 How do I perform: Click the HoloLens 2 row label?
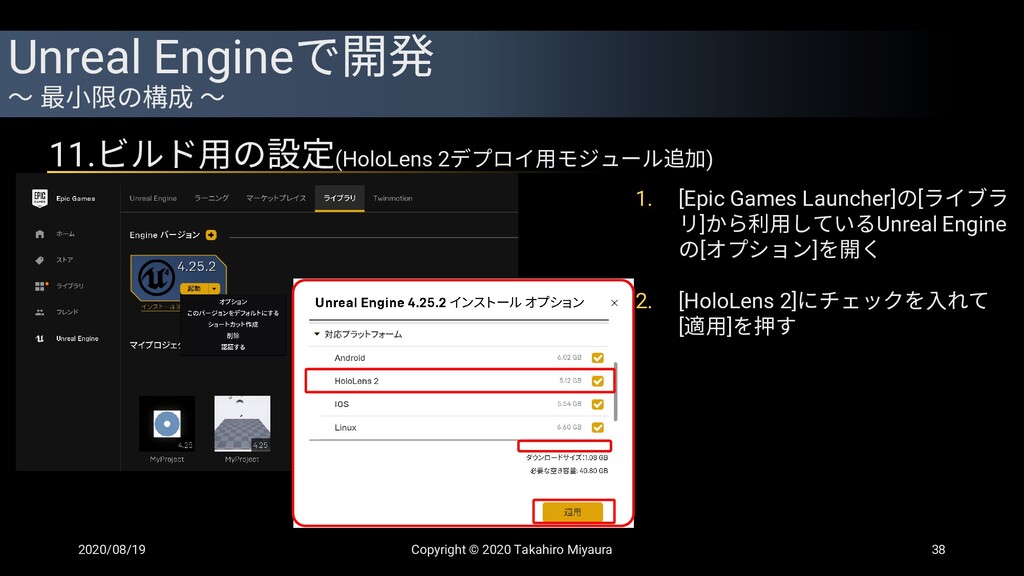(x=357, y=381)
